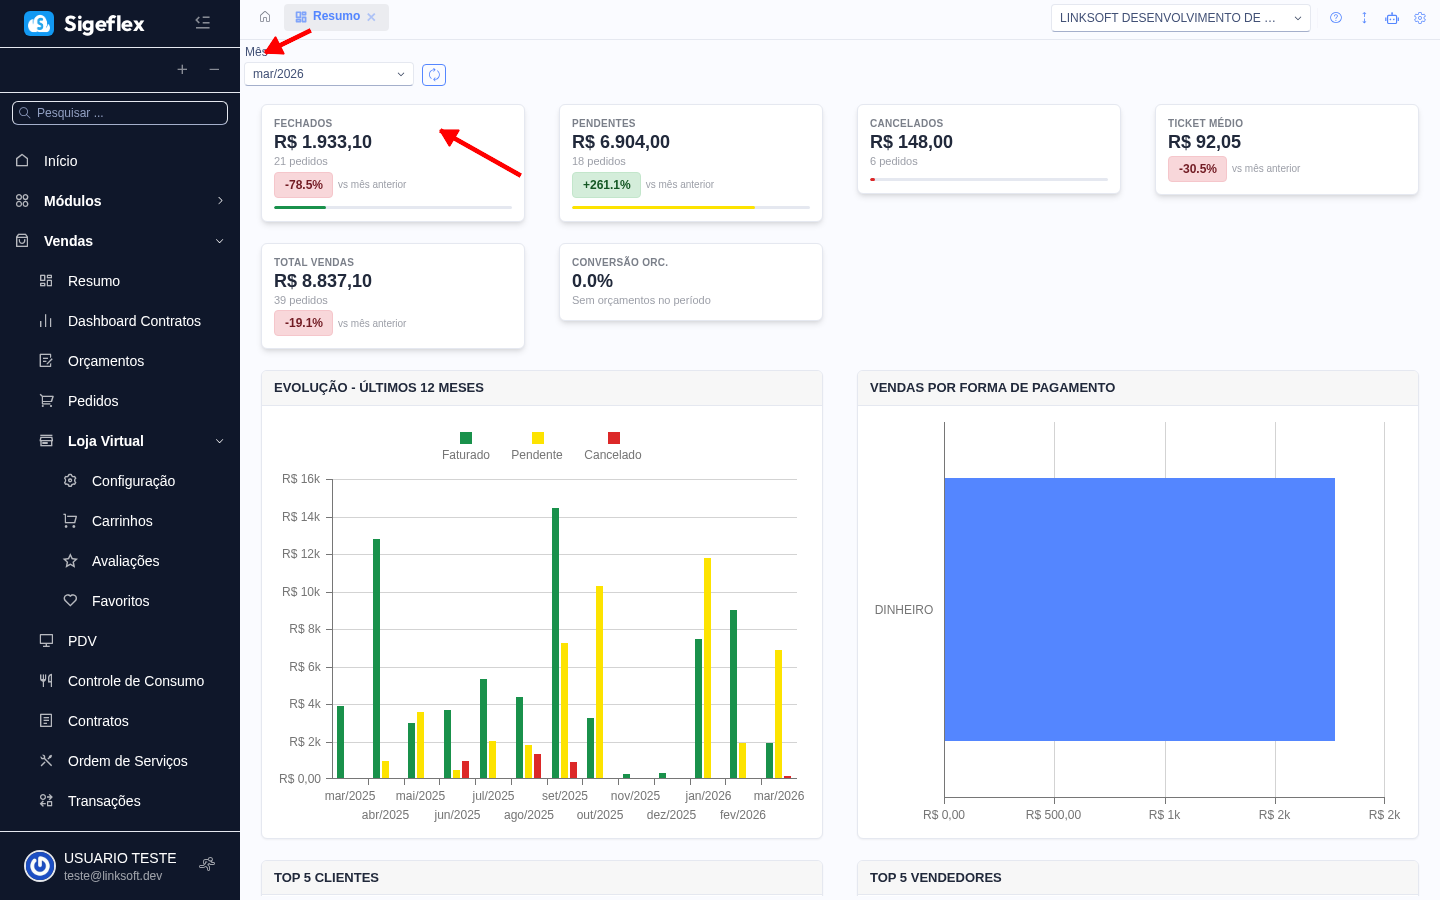Collapse the sidebar with the collapse icon
The width and height of the screenshot is (1440, 900).
(203, 22)
